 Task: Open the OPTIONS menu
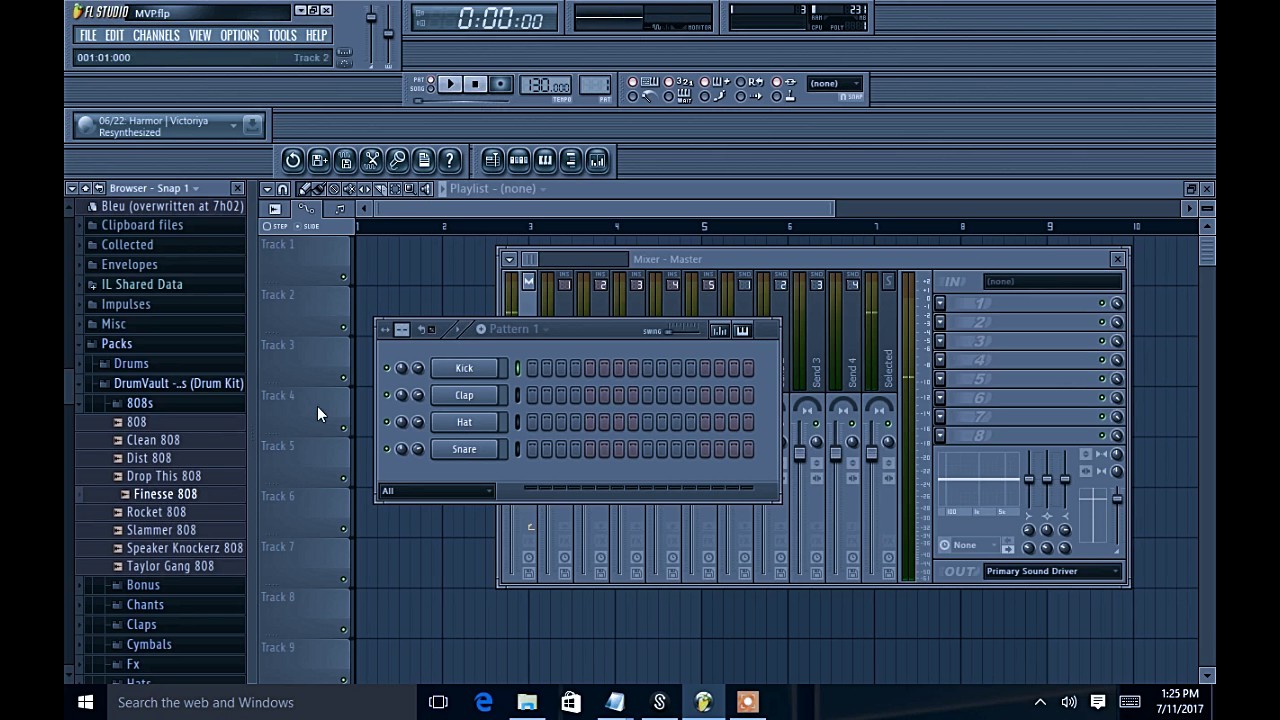240,35
